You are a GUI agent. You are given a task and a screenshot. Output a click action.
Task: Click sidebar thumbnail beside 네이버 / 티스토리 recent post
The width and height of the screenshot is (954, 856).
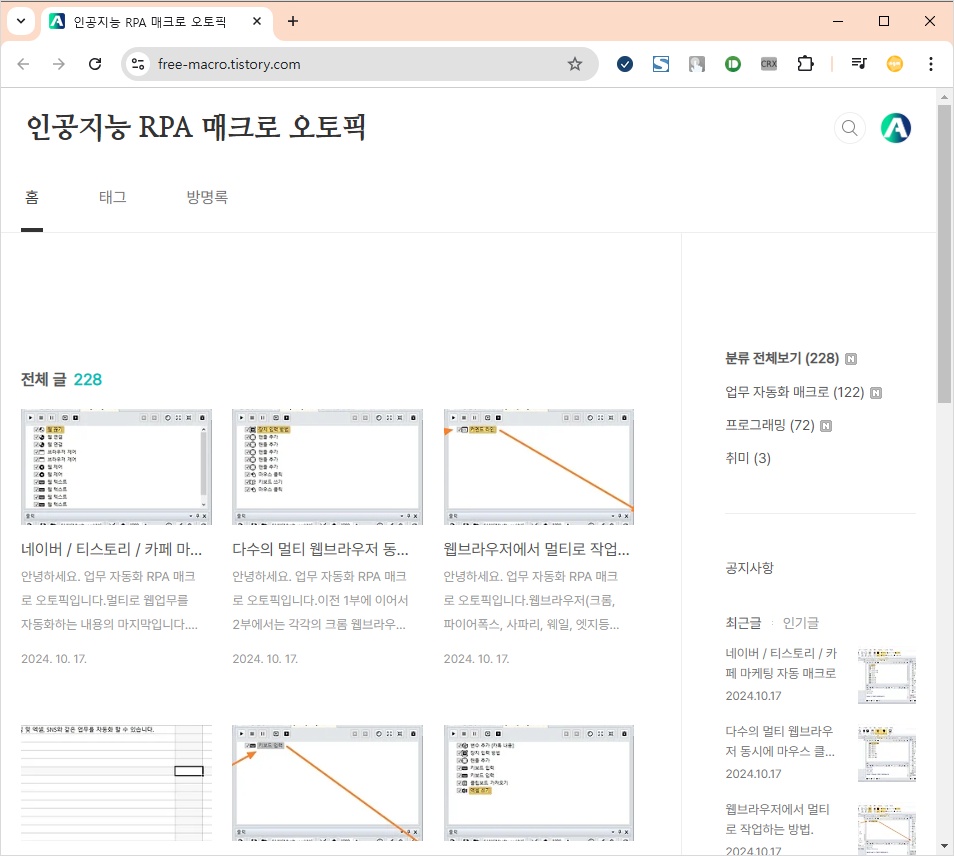886,676
